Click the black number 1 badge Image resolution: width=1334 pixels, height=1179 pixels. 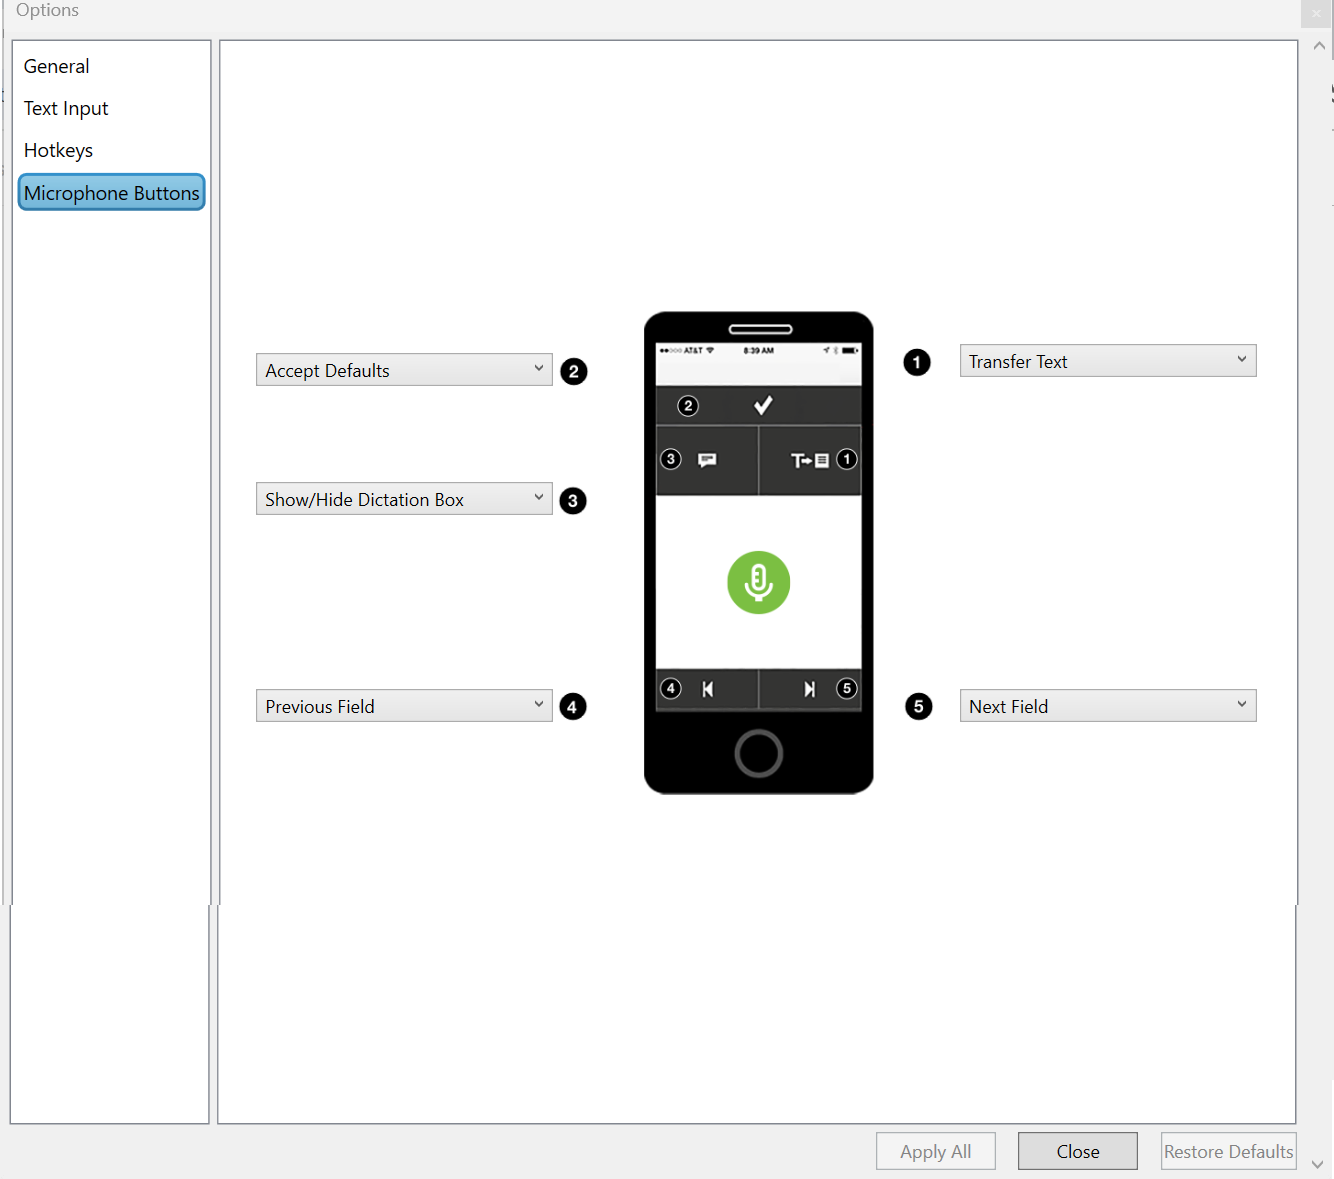916,362
